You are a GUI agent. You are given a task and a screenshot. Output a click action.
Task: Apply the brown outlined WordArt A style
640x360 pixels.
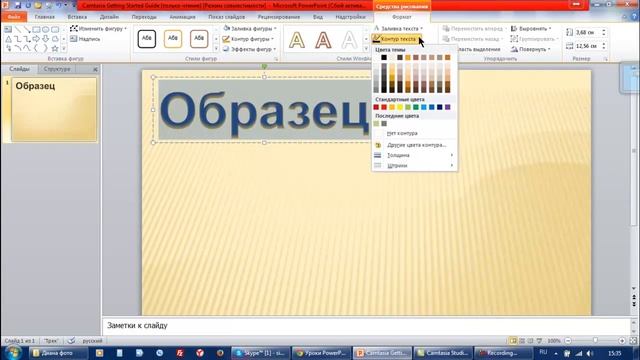(x=323, y=40)
